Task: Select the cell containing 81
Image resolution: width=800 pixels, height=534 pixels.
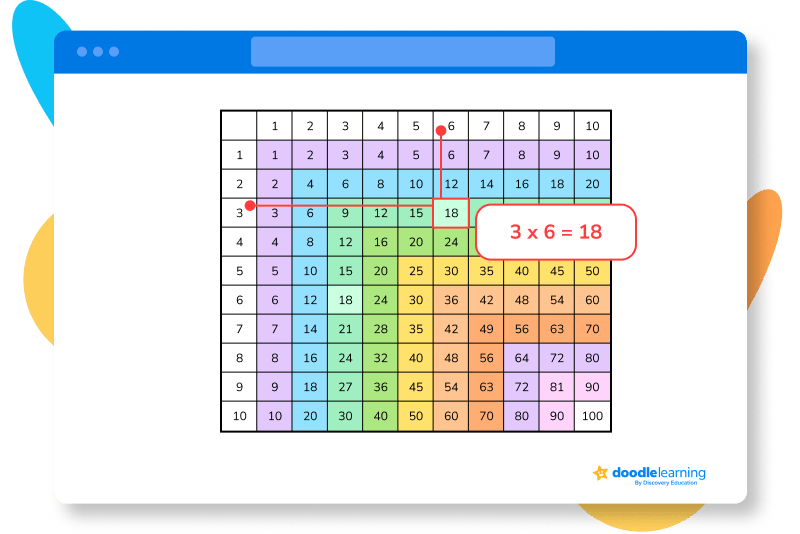Action: tap(557, 386)
